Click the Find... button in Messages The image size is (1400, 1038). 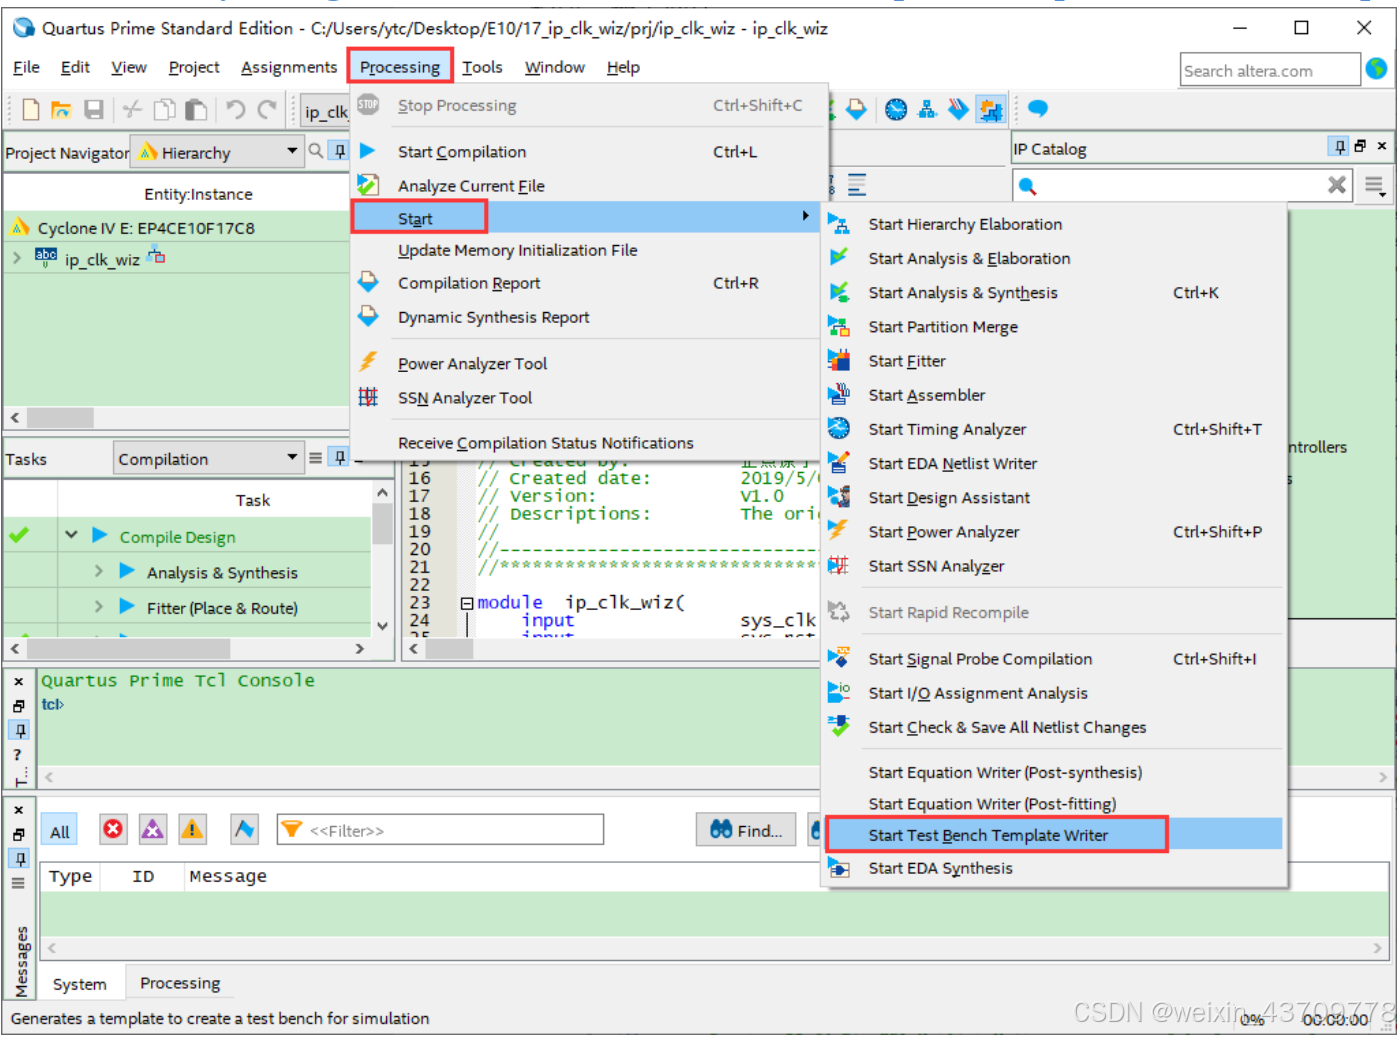point(746,830)
